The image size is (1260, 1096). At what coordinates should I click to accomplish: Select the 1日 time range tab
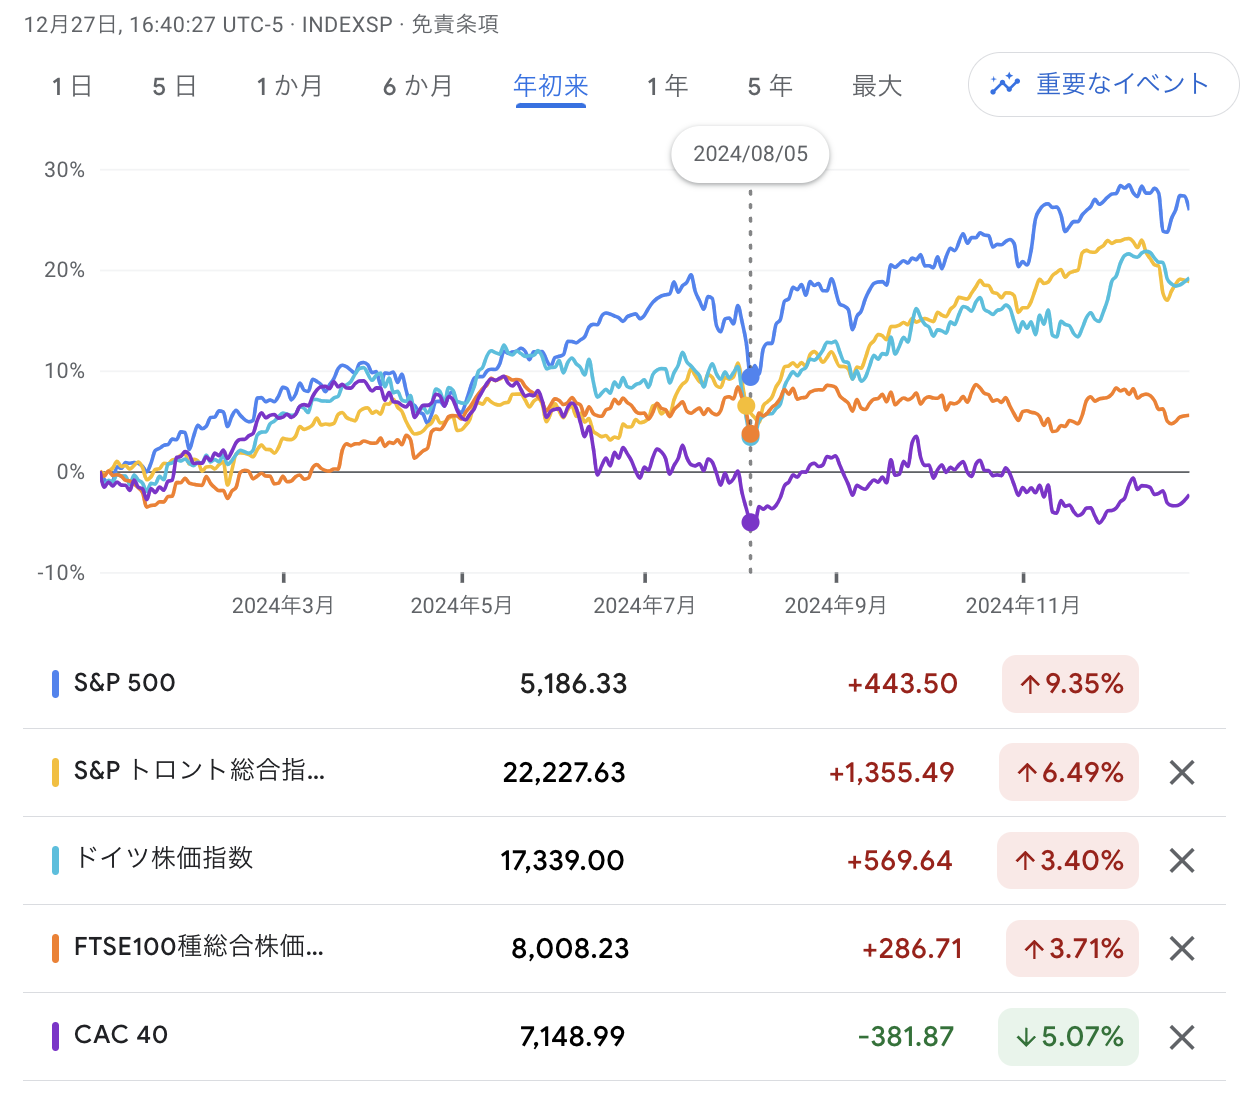click(72, 87)
